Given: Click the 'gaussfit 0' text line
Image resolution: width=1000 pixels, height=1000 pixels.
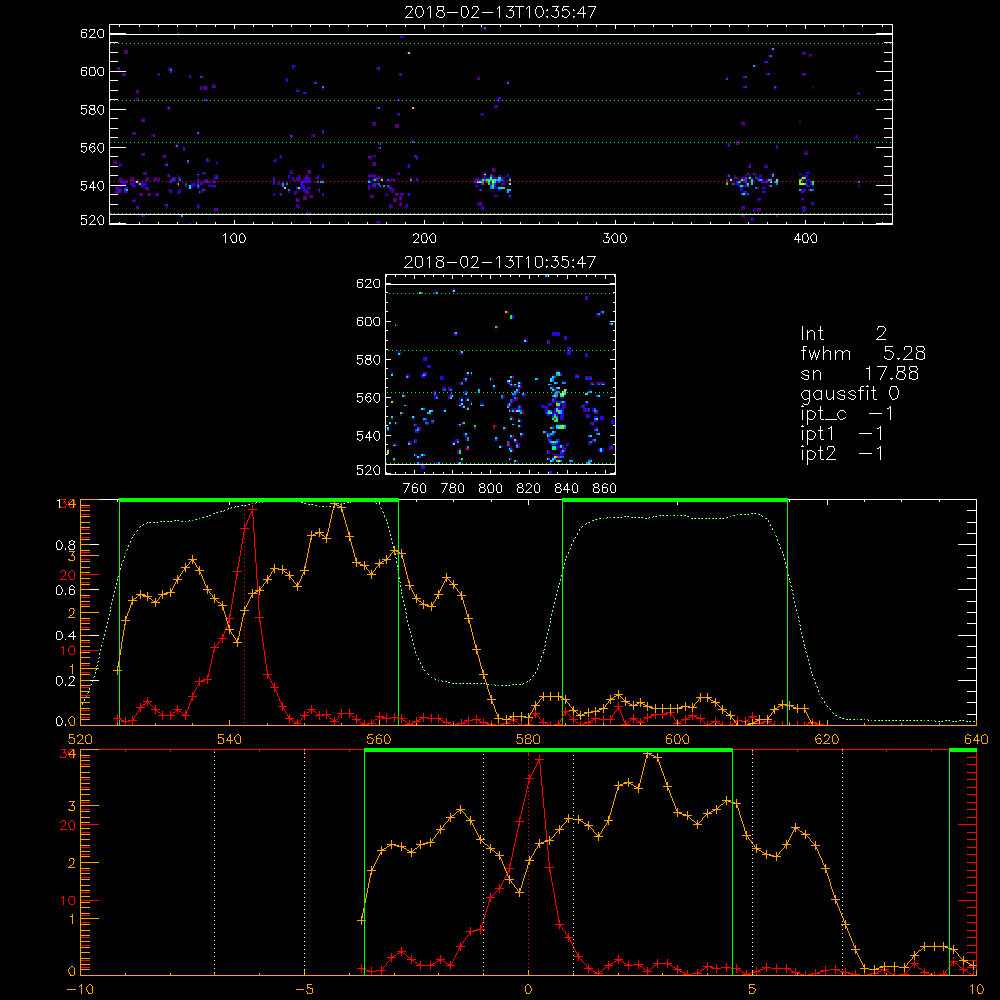Looking at the screenshot, I should [850, 394].
